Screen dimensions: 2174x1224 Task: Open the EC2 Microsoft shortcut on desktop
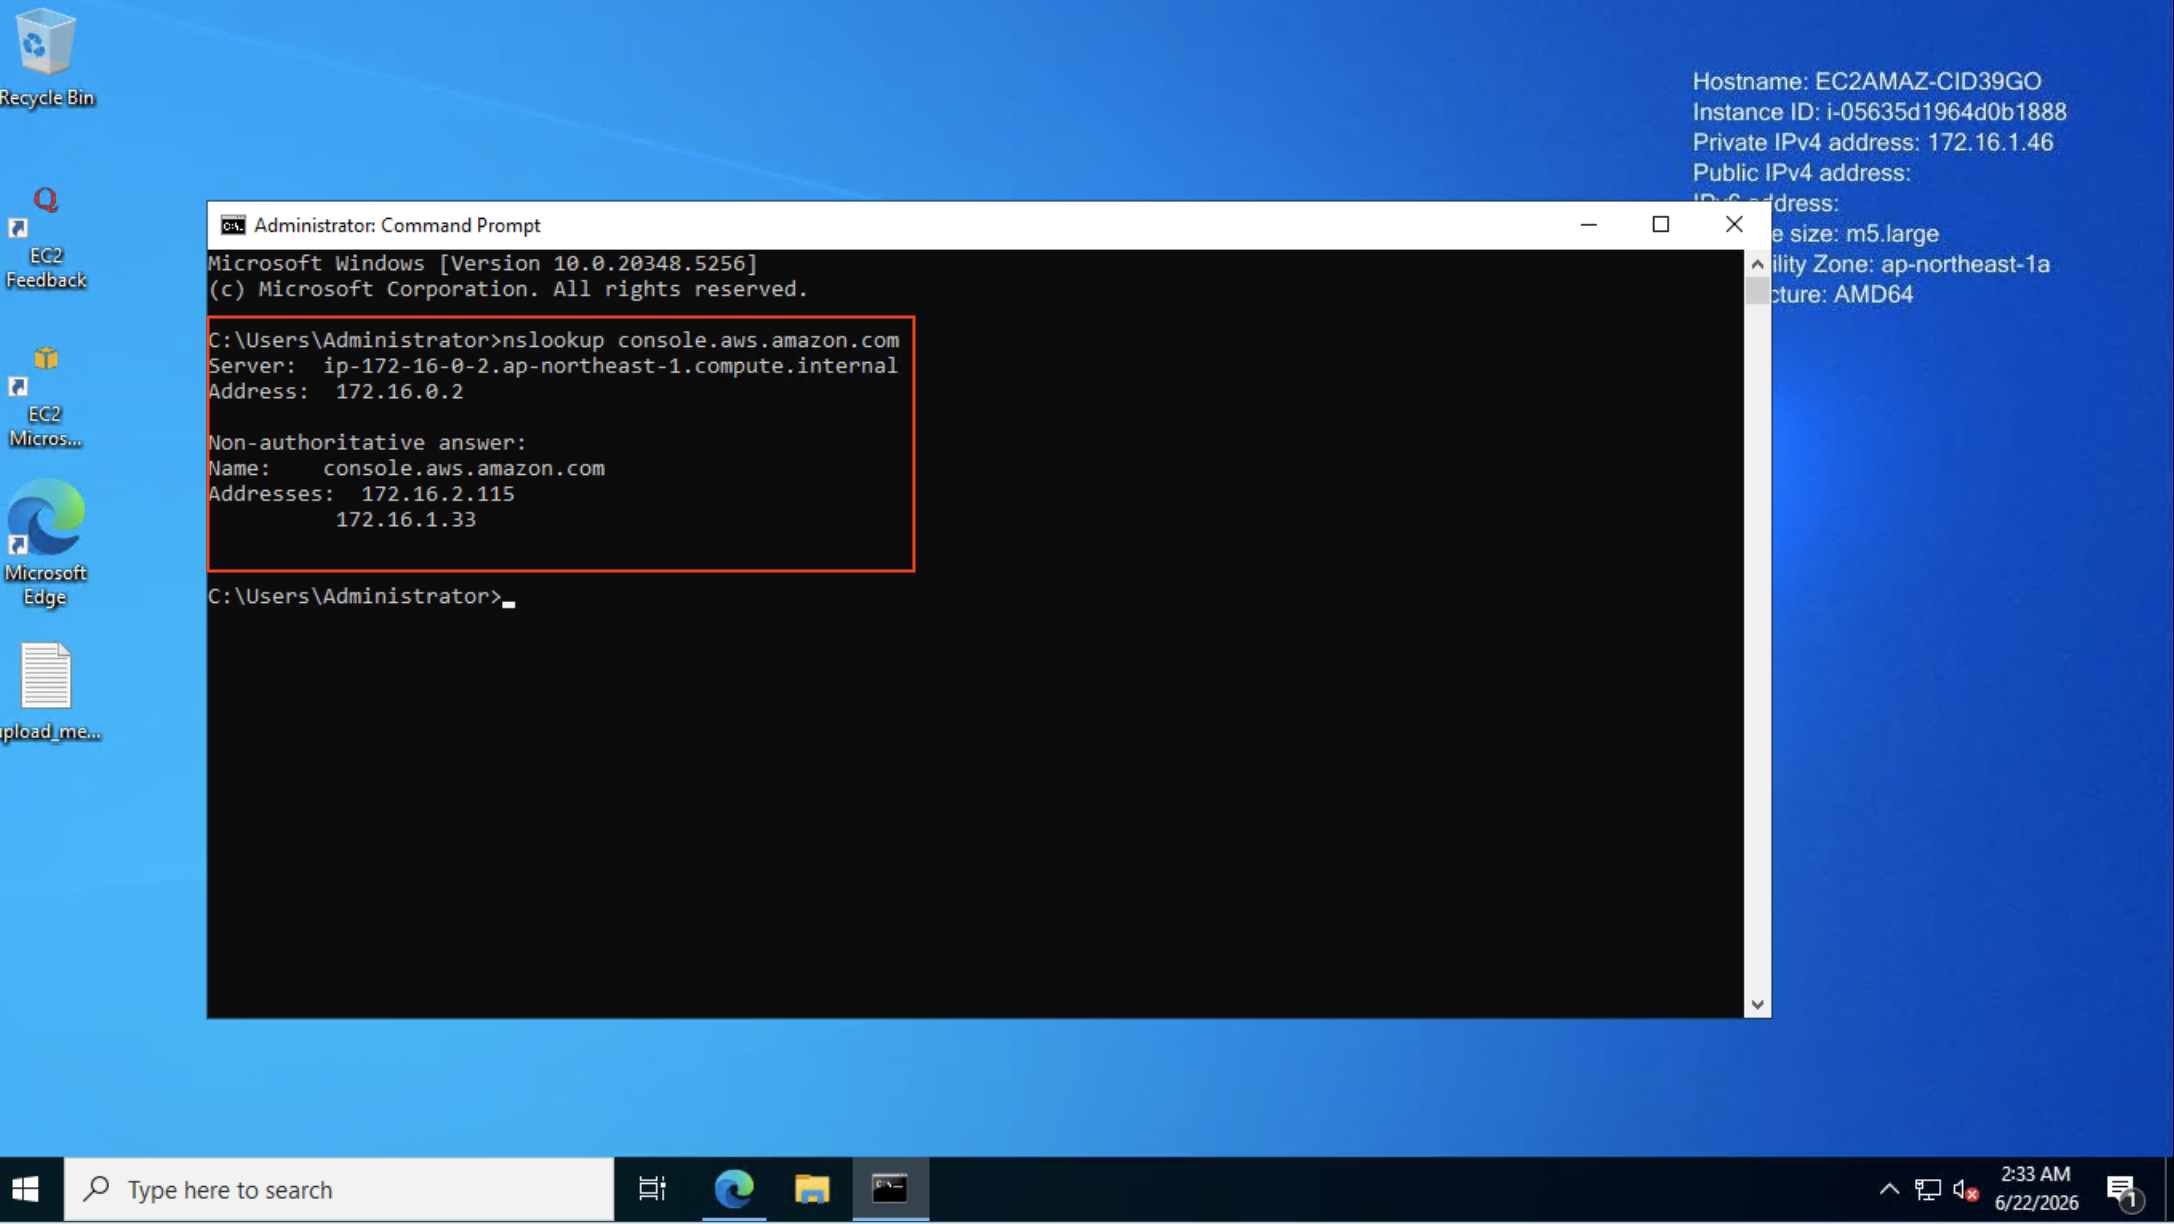tap(45, 397)
